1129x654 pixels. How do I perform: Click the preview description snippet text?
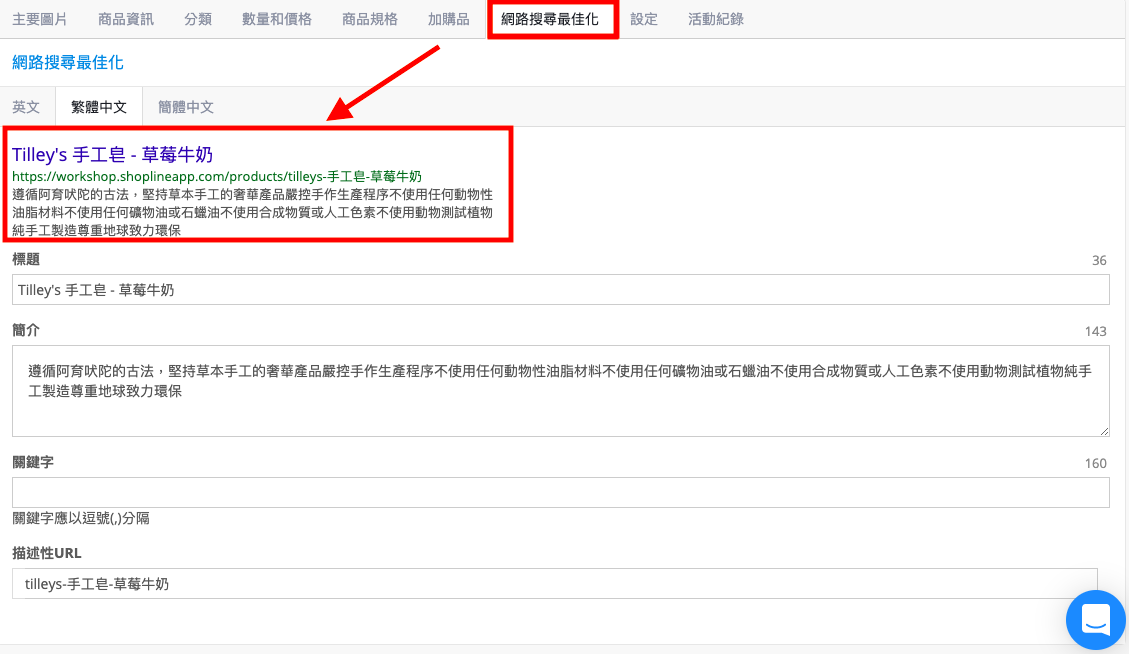tap(252, 212)
